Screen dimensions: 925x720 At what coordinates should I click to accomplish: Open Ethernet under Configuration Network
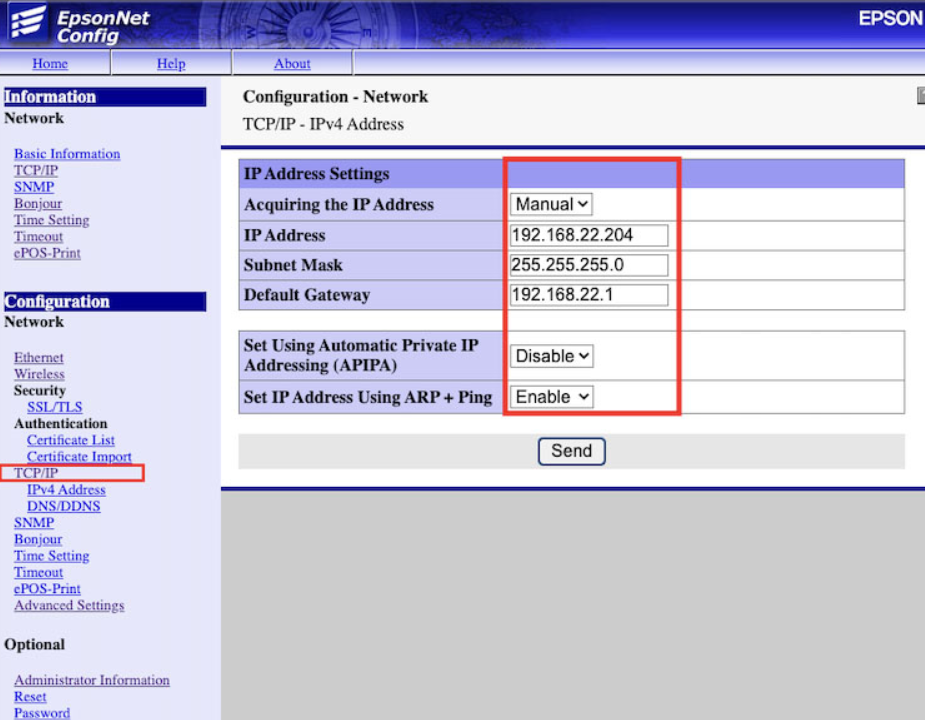[39, 358]
